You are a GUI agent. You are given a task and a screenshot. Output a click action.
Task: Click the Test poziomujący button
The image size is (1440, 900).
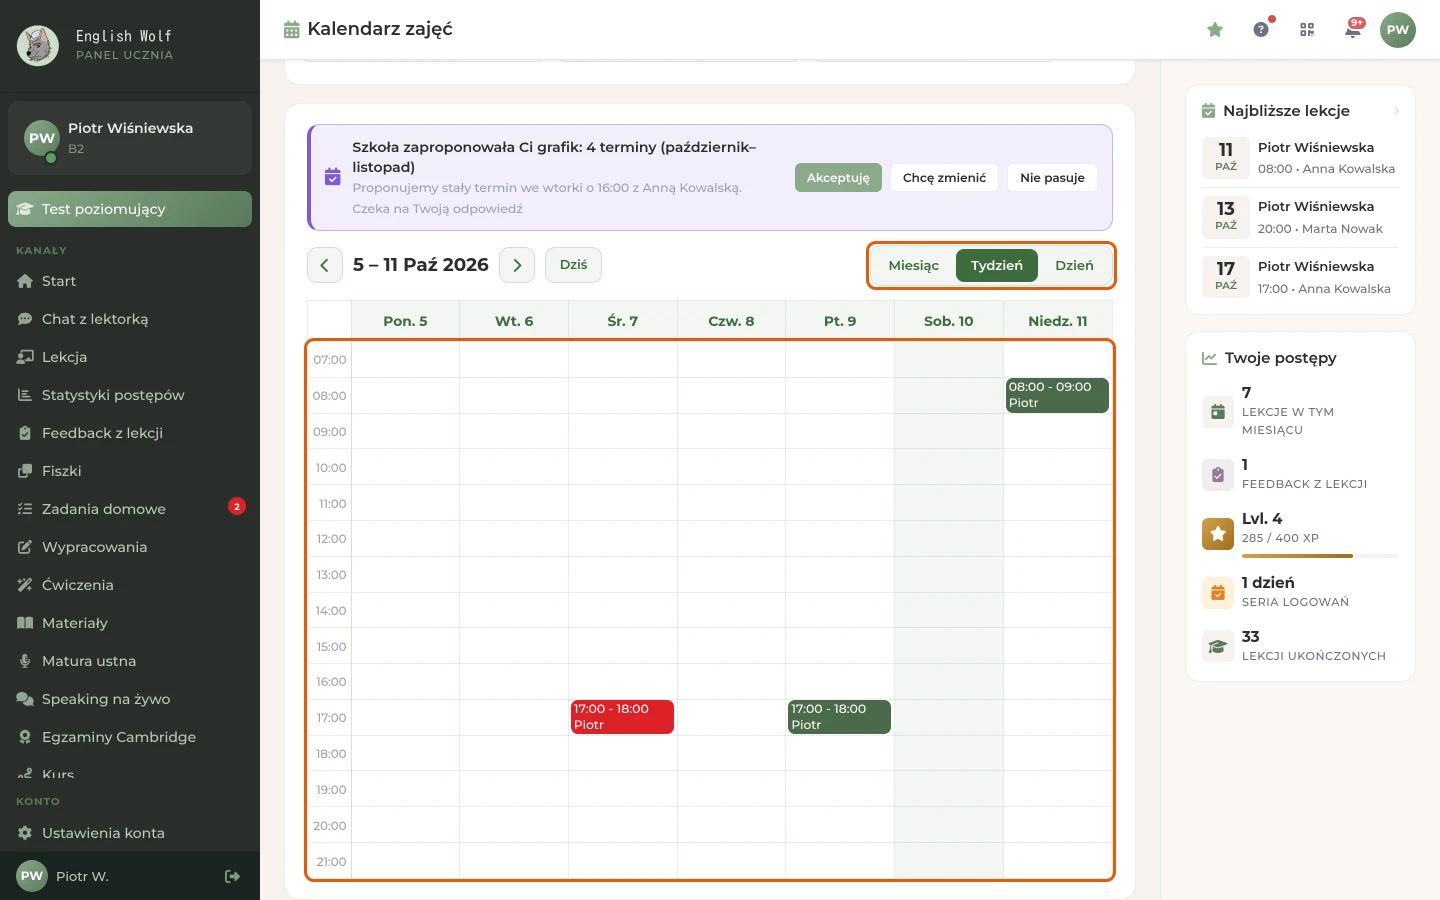[x=130, y=209]
